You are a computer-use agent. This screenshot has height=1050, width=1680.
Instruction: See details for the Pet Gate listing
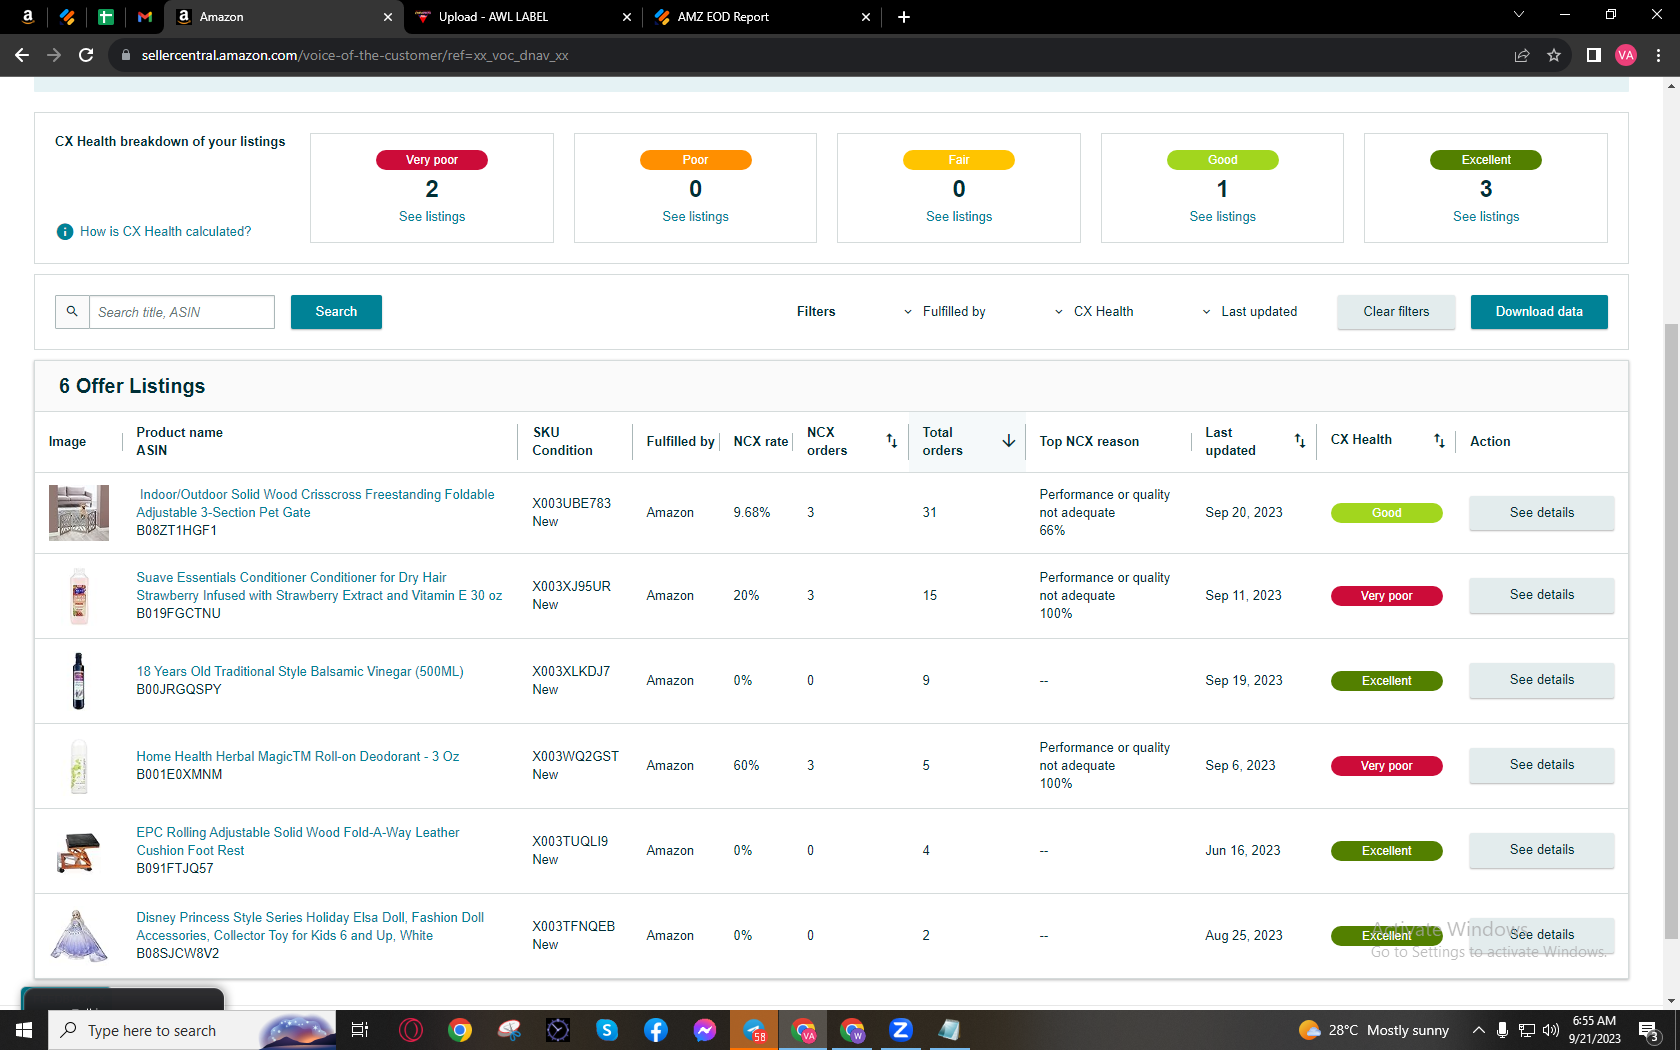[1541, 513]
